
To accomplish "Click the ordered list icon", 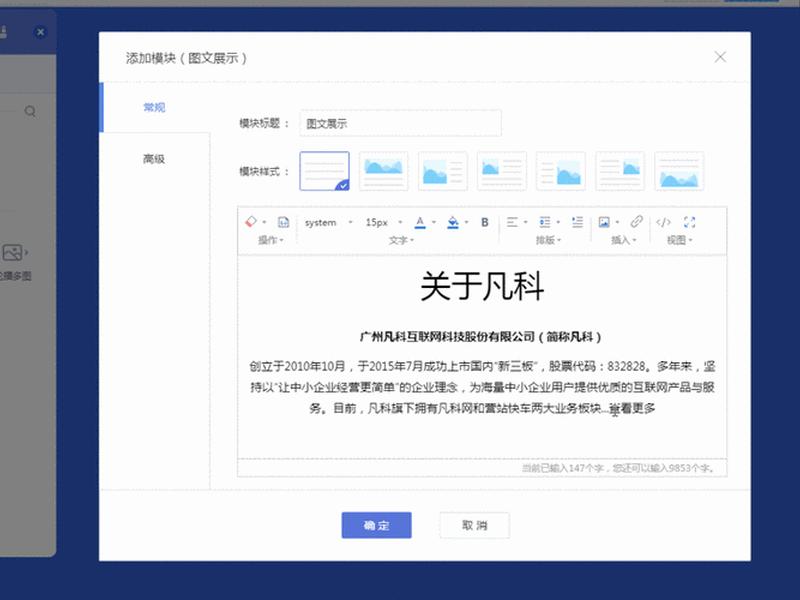I will (x=545, y=222).
